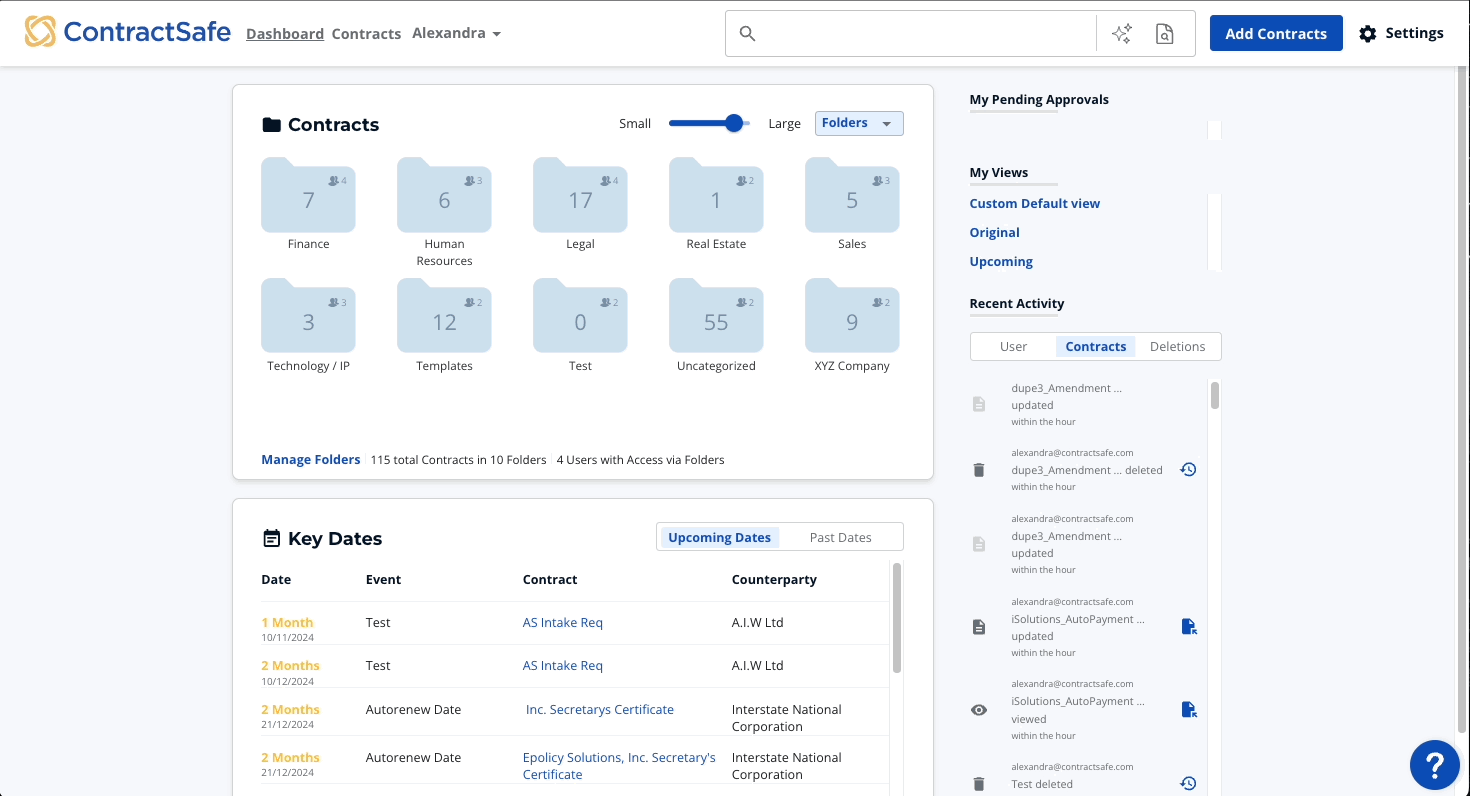Screen dimensions: 1470x796
Task: Click the blue help question mark button
Action: 1434,765
